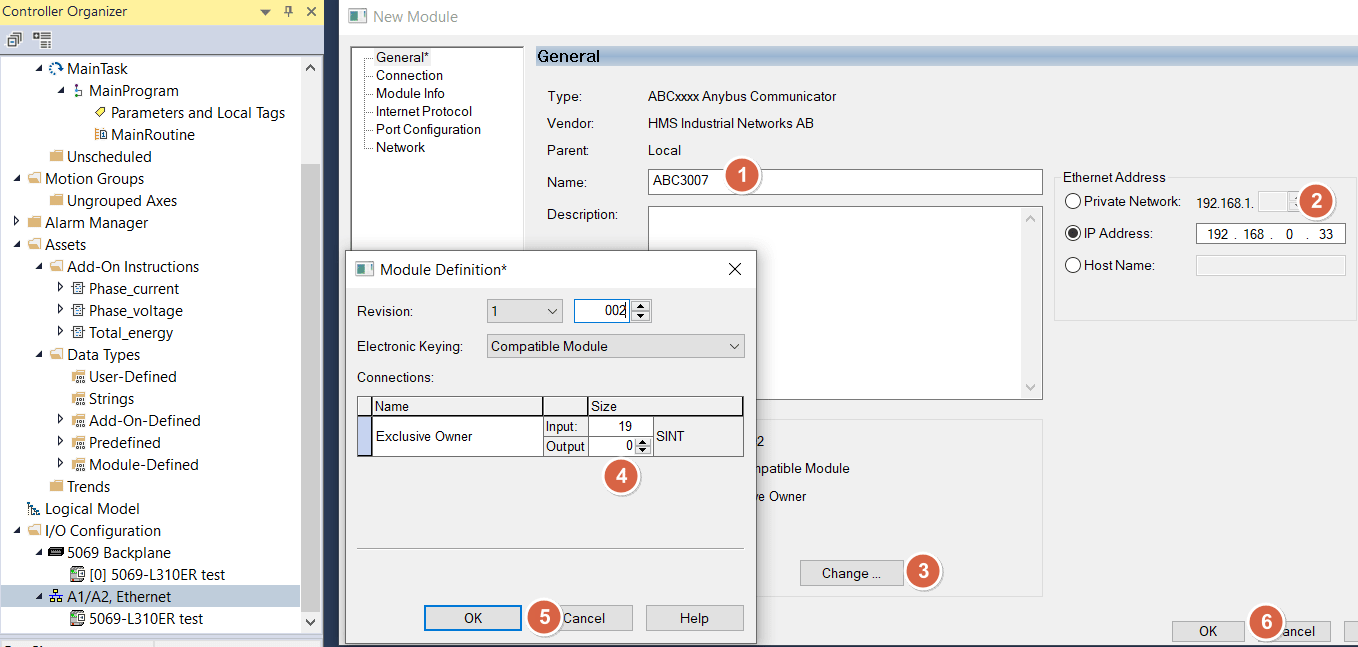Open the Electronic Keying dropdown

(616, 346)
